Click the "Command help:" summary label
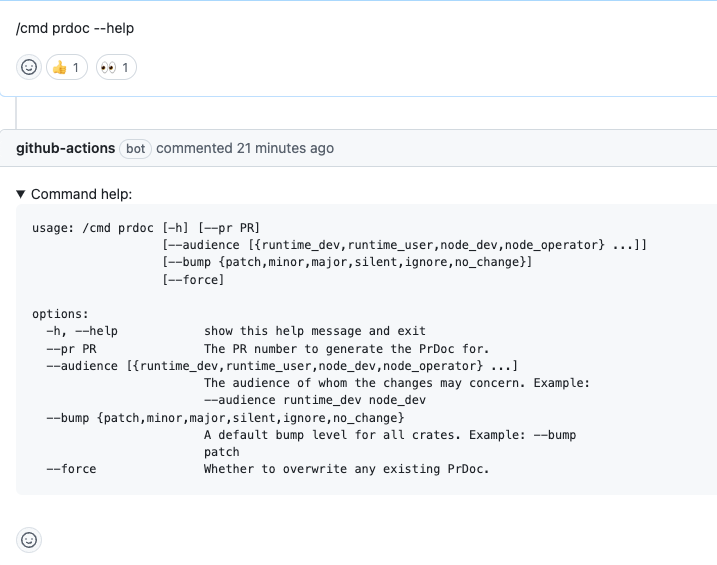717x565 pixels. click(x=81, y=194)
